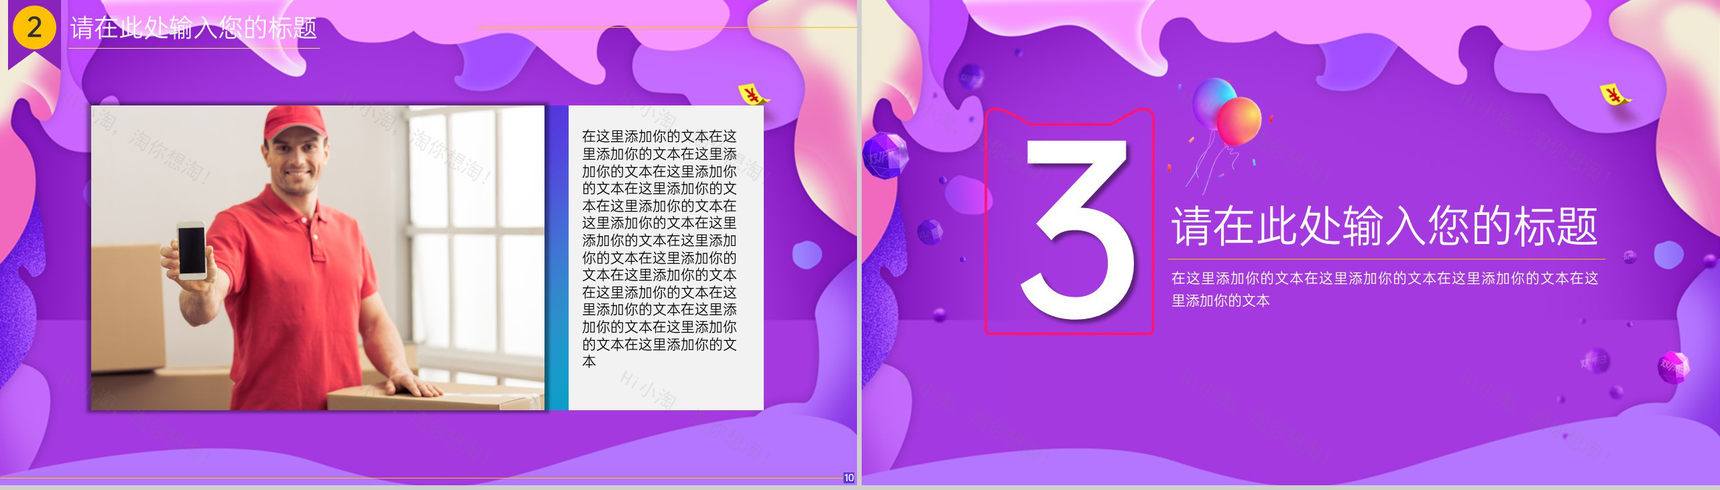Click the yellow circle numbered 2
This screenshot has height=490, width=1720.
(34, 27)
